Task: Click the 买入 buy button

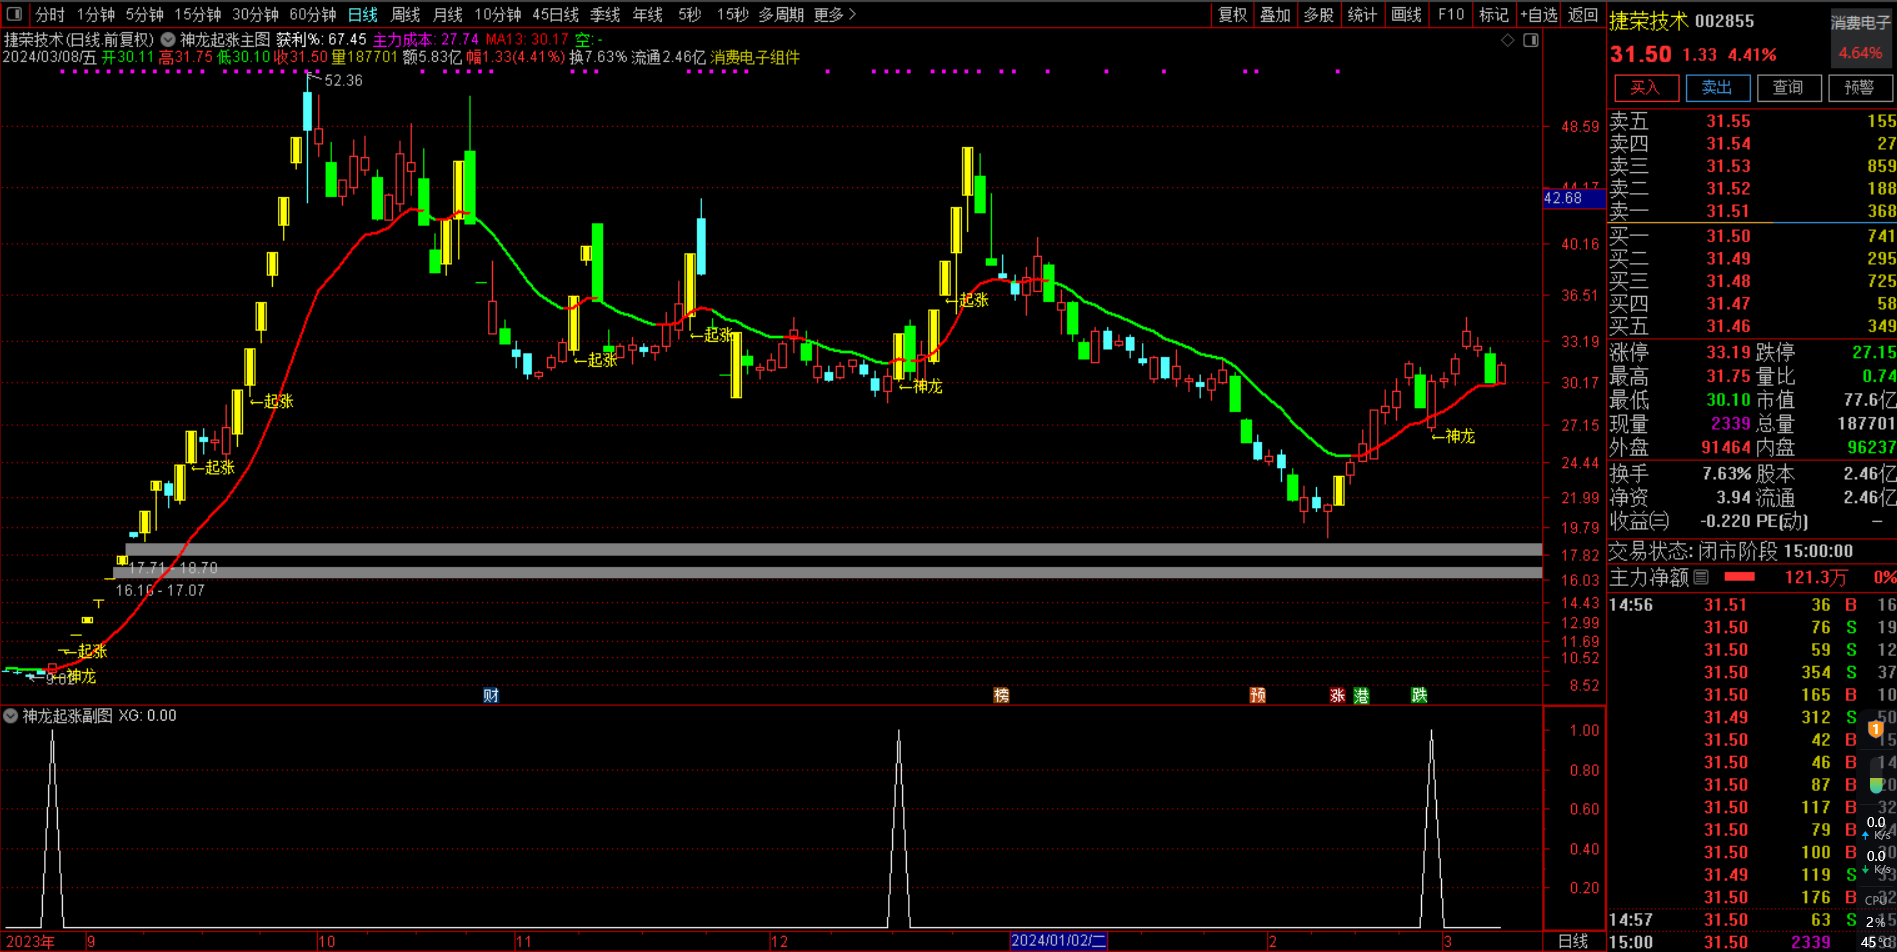Action: pyautogui.click(x=1645, y=88)
